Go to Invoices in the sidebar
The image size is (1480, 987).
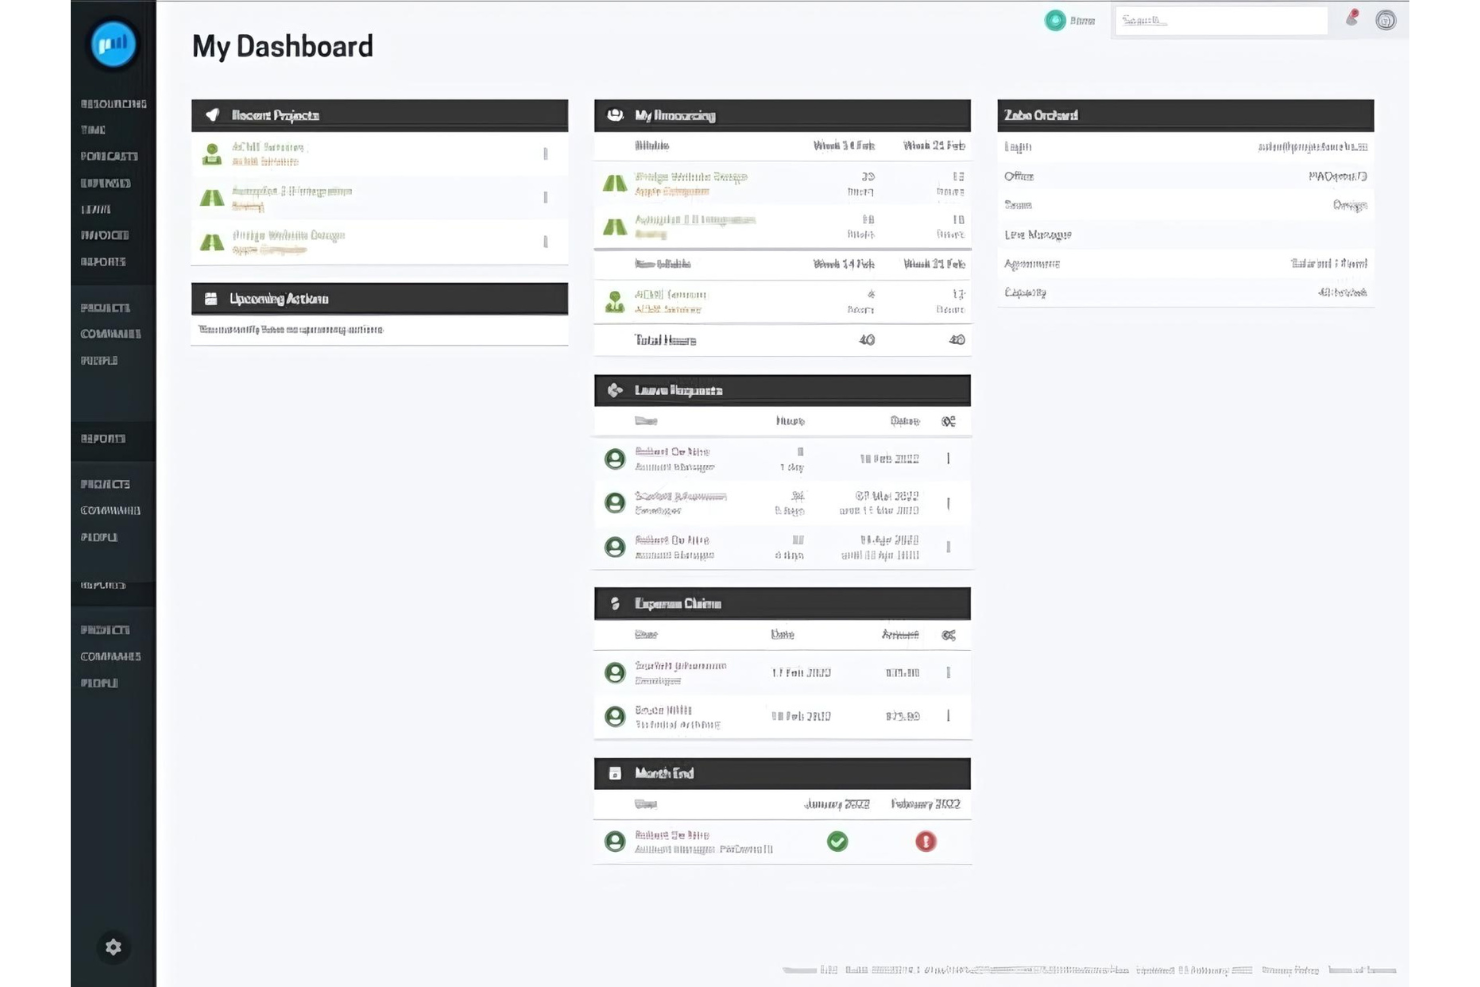click(105, 236)
